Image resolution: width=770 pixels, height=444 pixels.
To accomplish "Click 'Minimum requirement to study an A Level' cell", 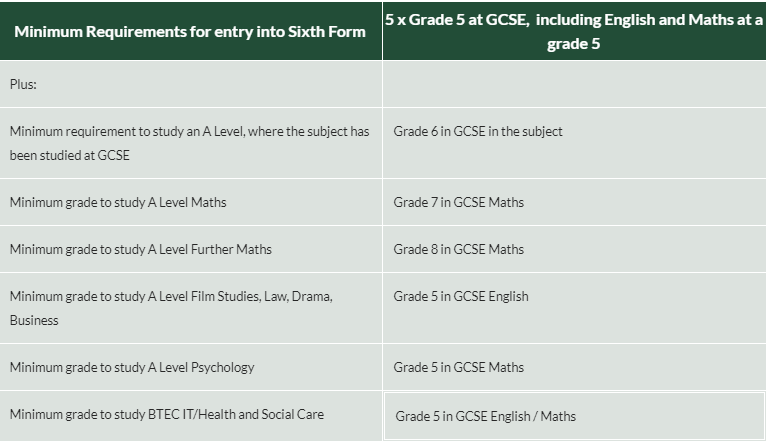I will [191, 143].
